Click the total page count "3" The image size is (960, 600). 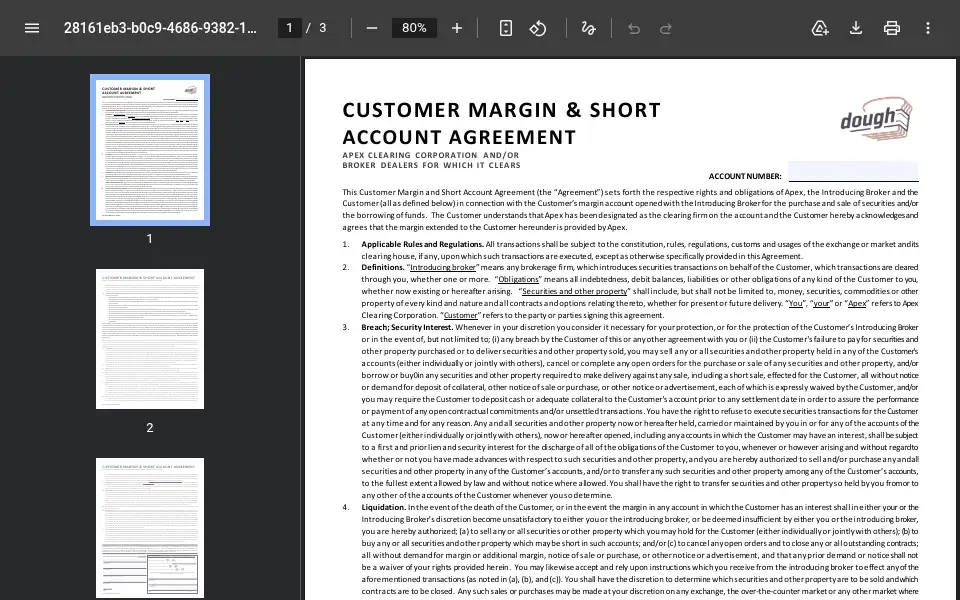[x=323, y=28]
